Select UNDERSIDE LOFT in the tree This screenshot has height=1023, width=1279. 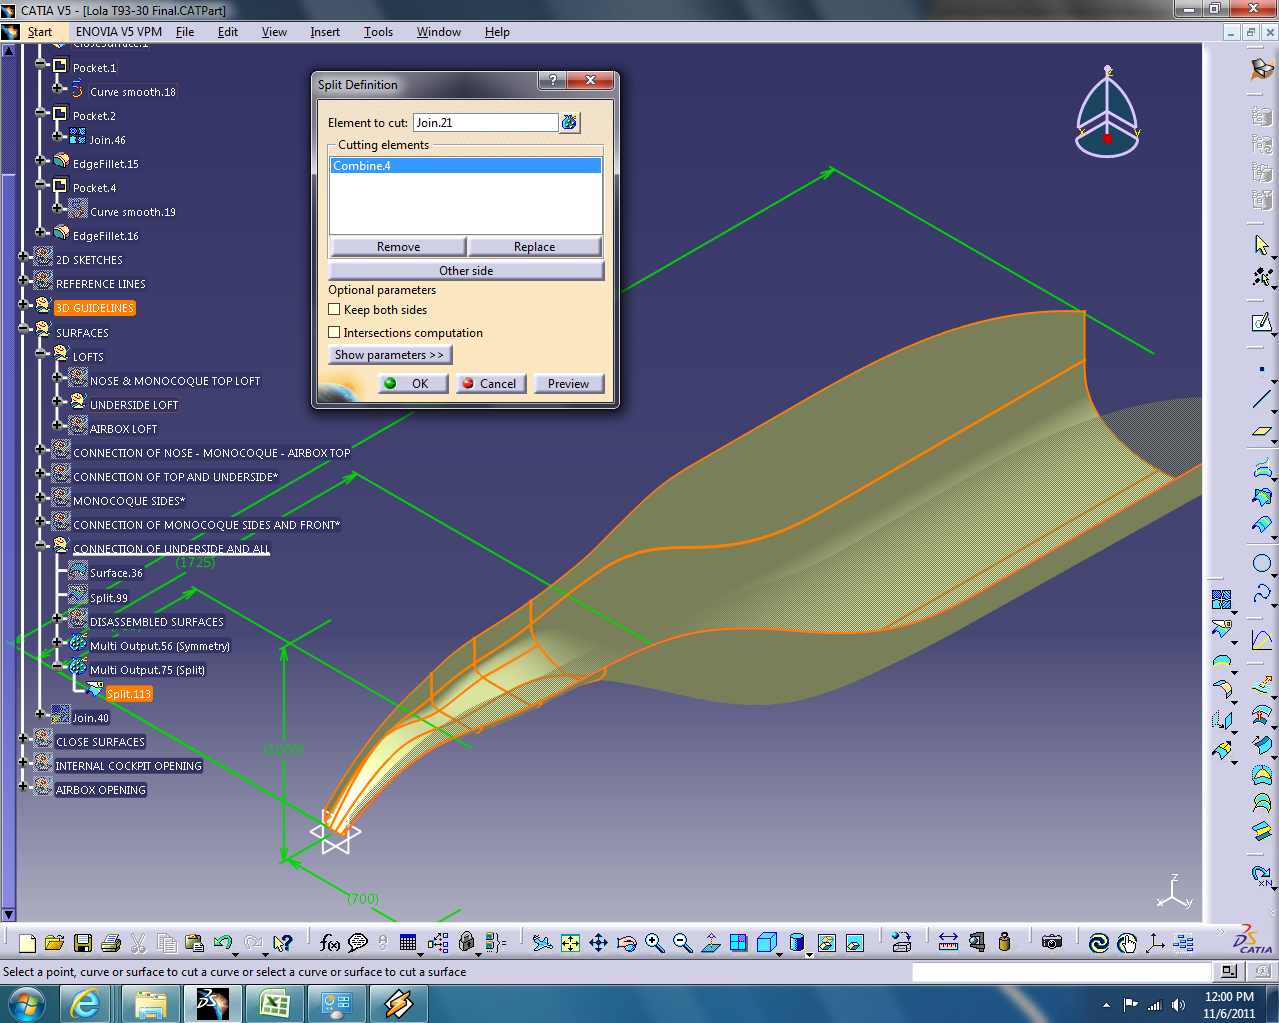point(134,405)
